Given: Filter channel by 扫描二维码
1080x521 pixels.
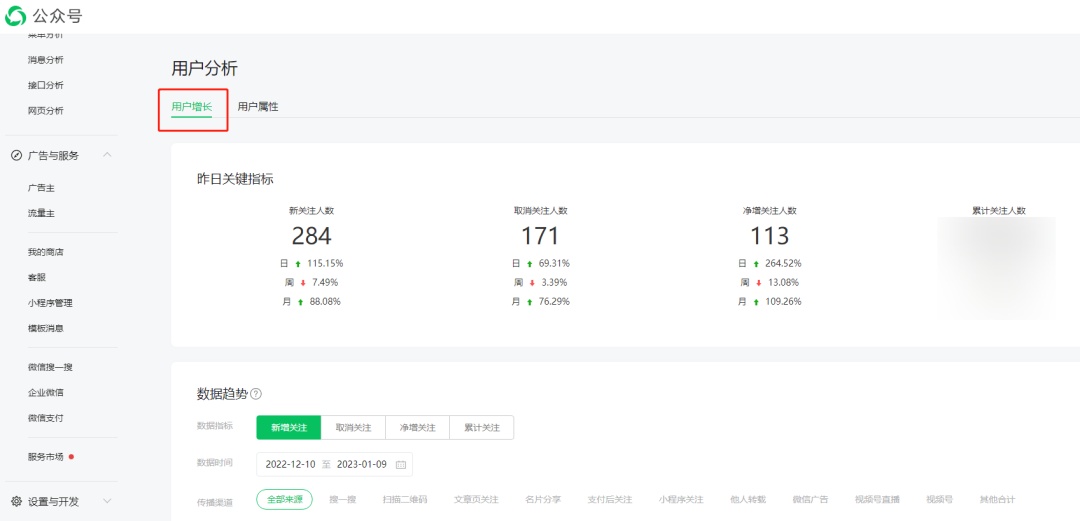Looking at the screenshot, I should pyautogui.click(x=404, y=499).
